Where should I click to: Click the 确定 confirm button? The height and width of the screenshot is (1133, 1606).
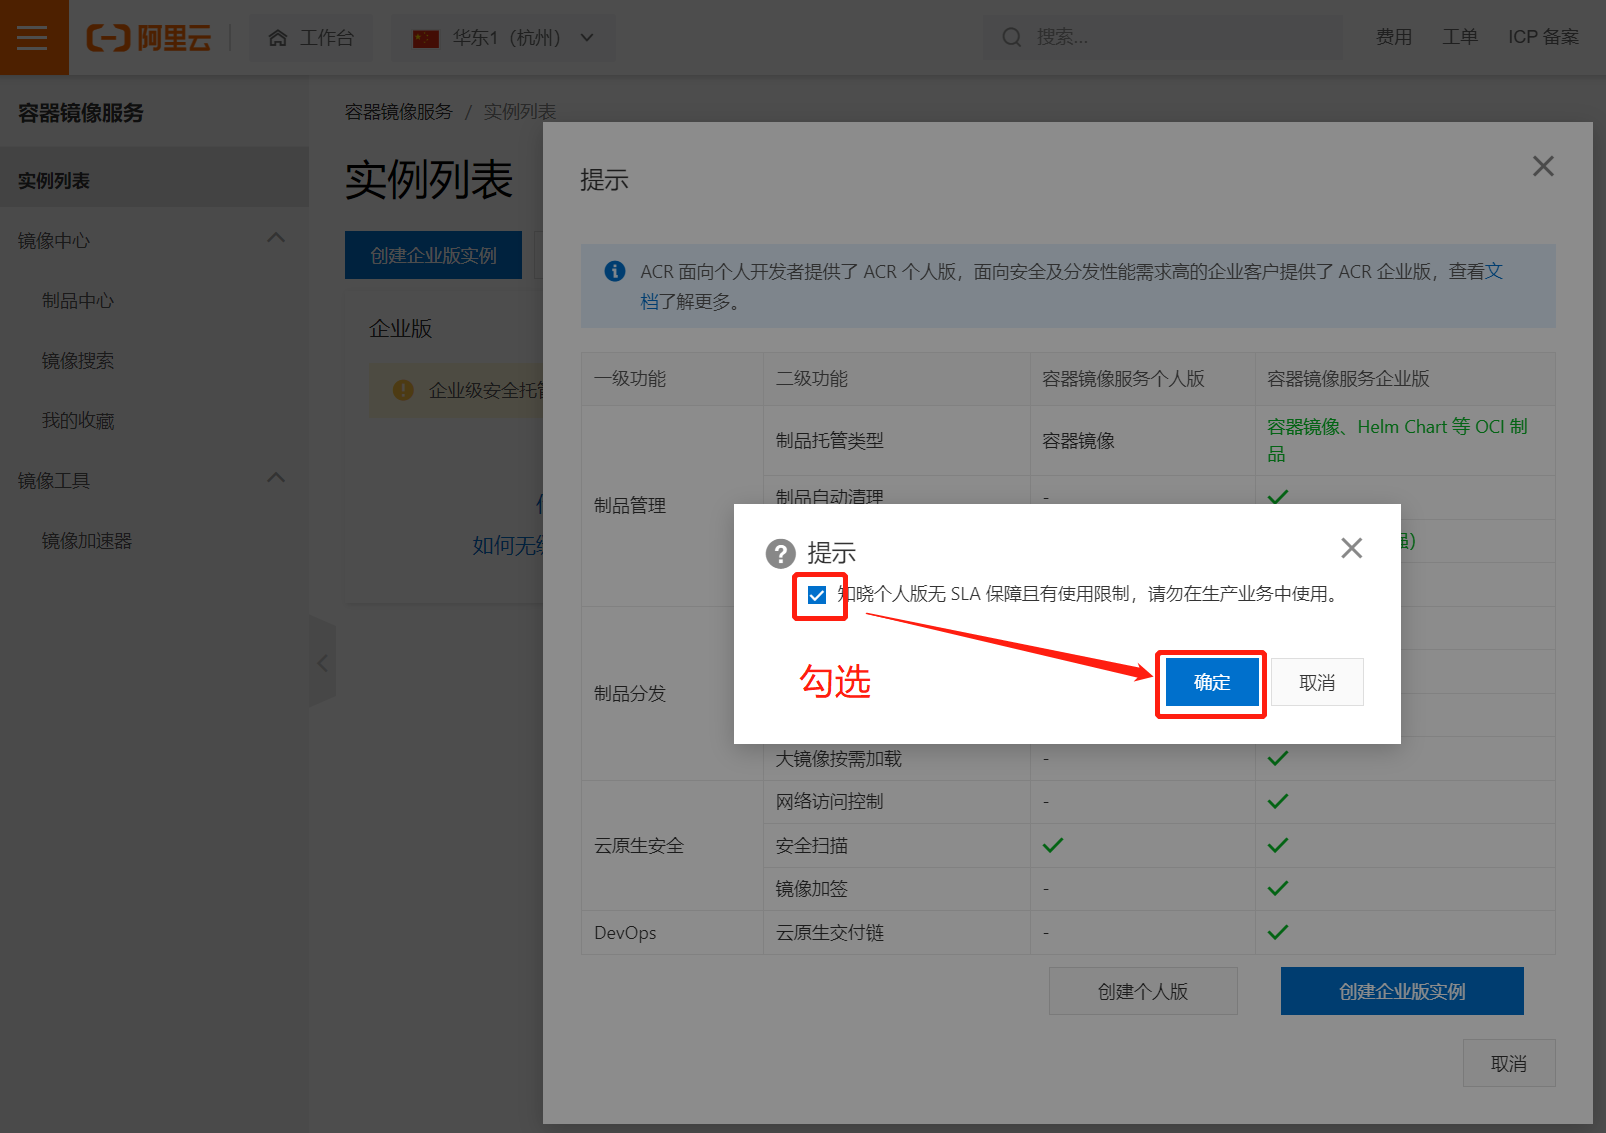[x=1212, y=682]
